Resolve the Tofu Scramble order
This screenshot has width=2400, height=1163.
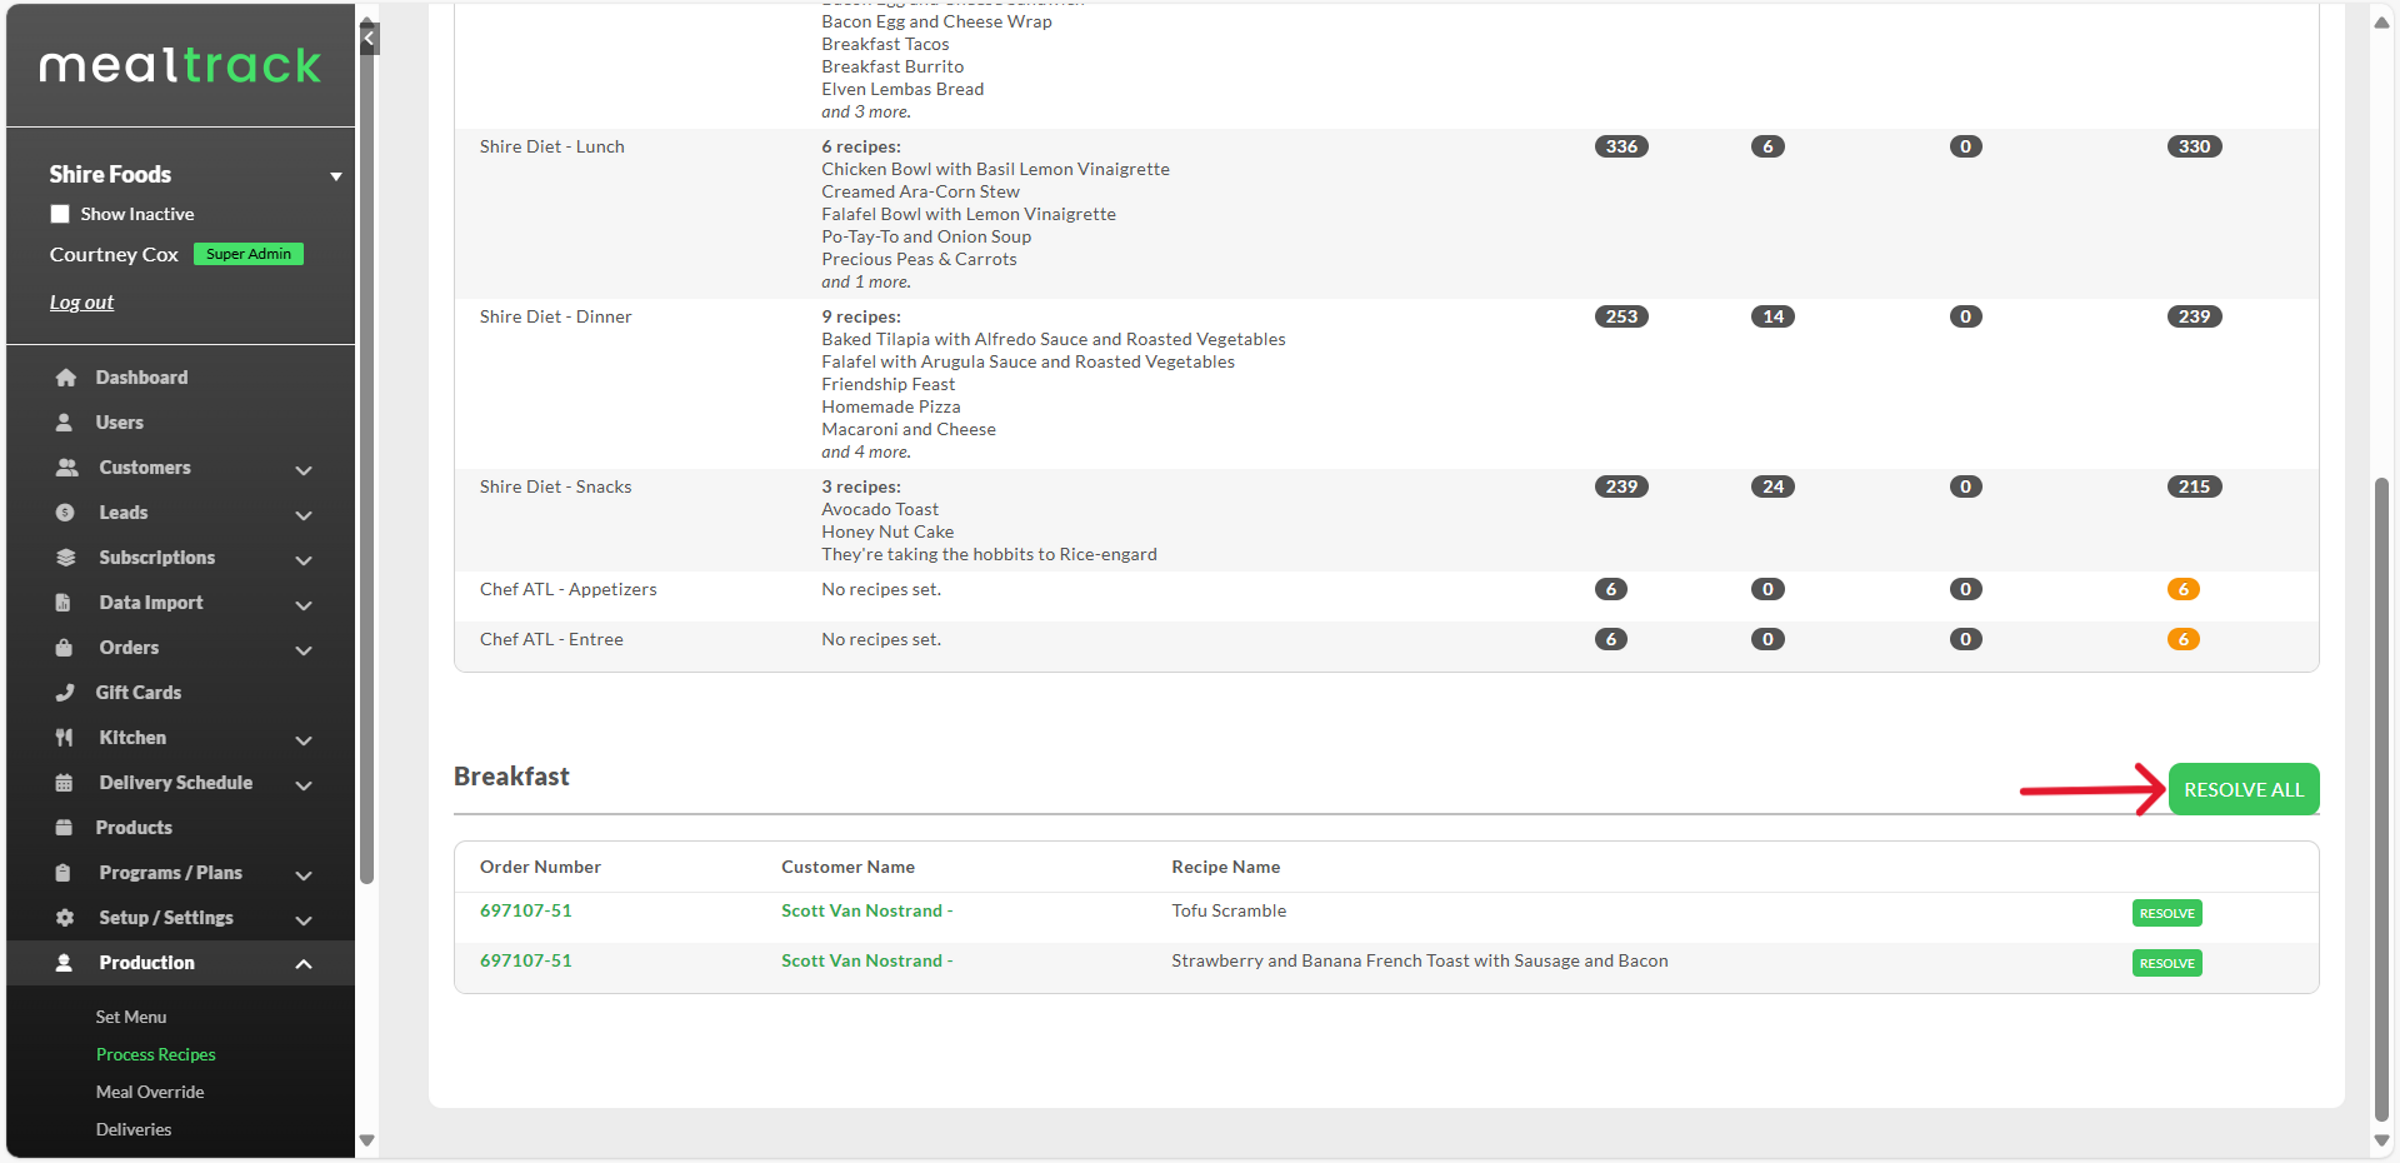coord(2166,913)
